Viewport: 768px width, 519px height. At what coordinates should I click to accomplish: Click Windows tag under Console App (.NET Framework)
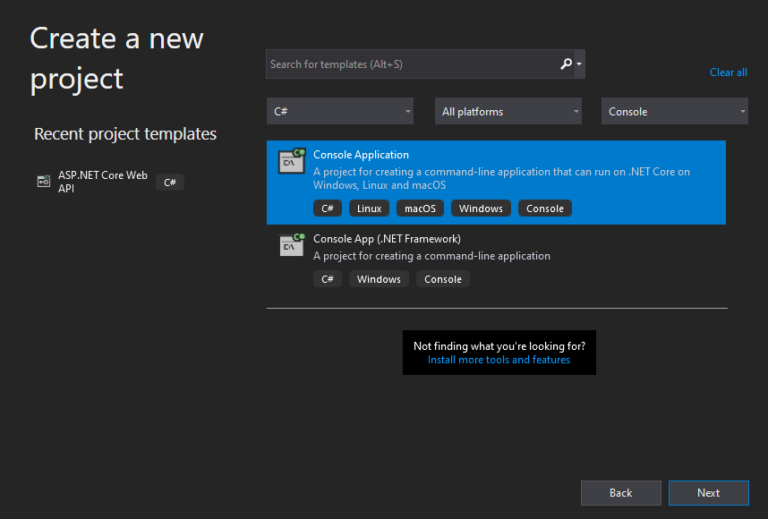[x=379, y=279]
